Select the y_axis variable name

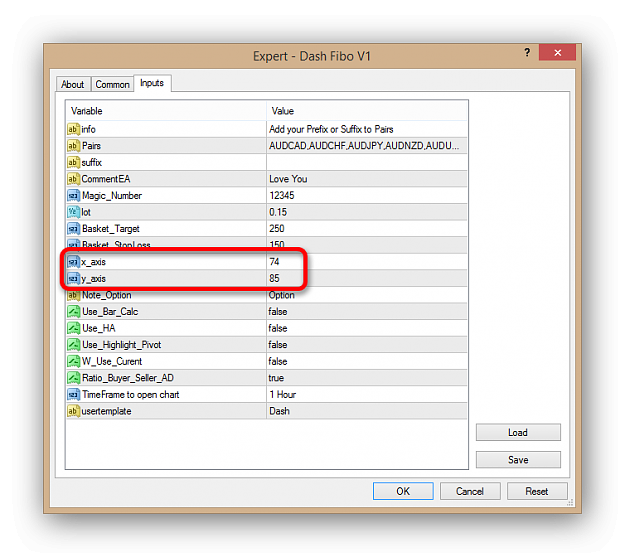coord(93,279)
